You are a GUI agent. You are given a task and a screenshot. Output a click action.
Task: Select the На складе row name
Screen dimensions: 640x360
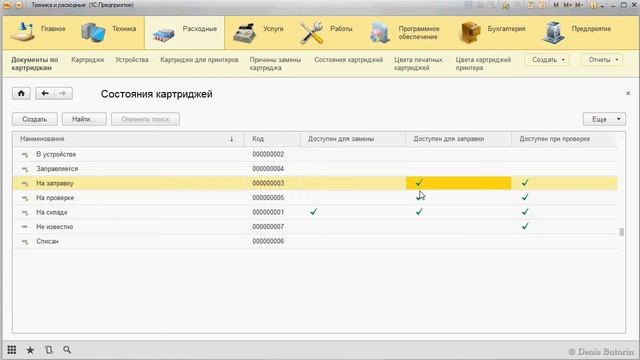[x=52, y=212]
